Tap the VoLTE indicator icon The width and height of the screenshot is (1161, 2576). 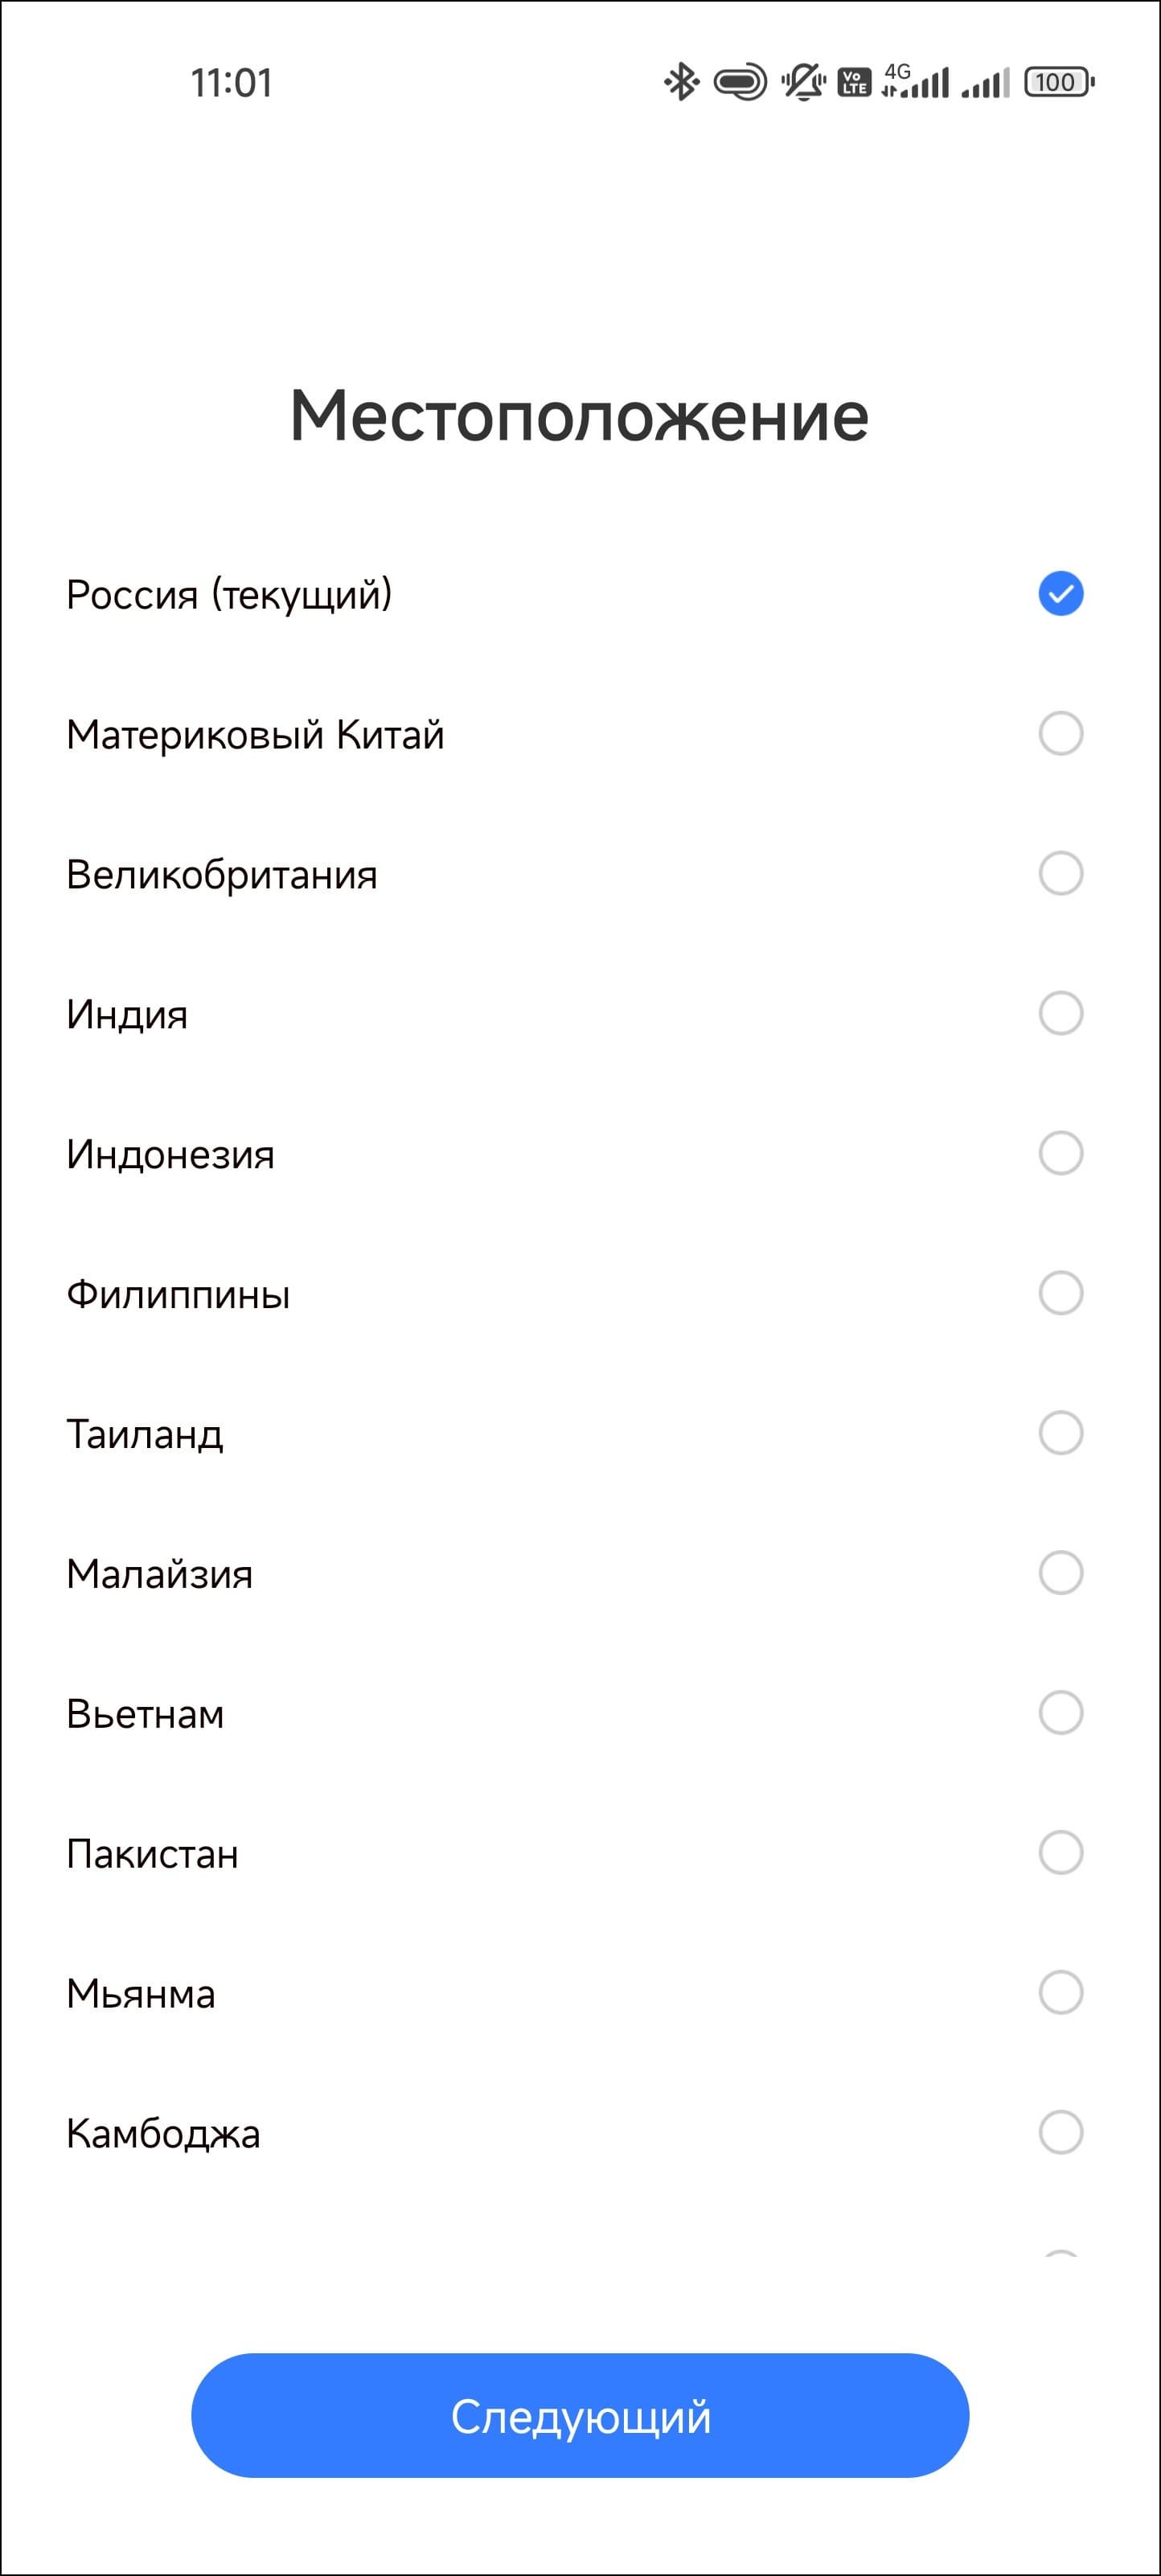pyautogui.click(x=854, y=82)
